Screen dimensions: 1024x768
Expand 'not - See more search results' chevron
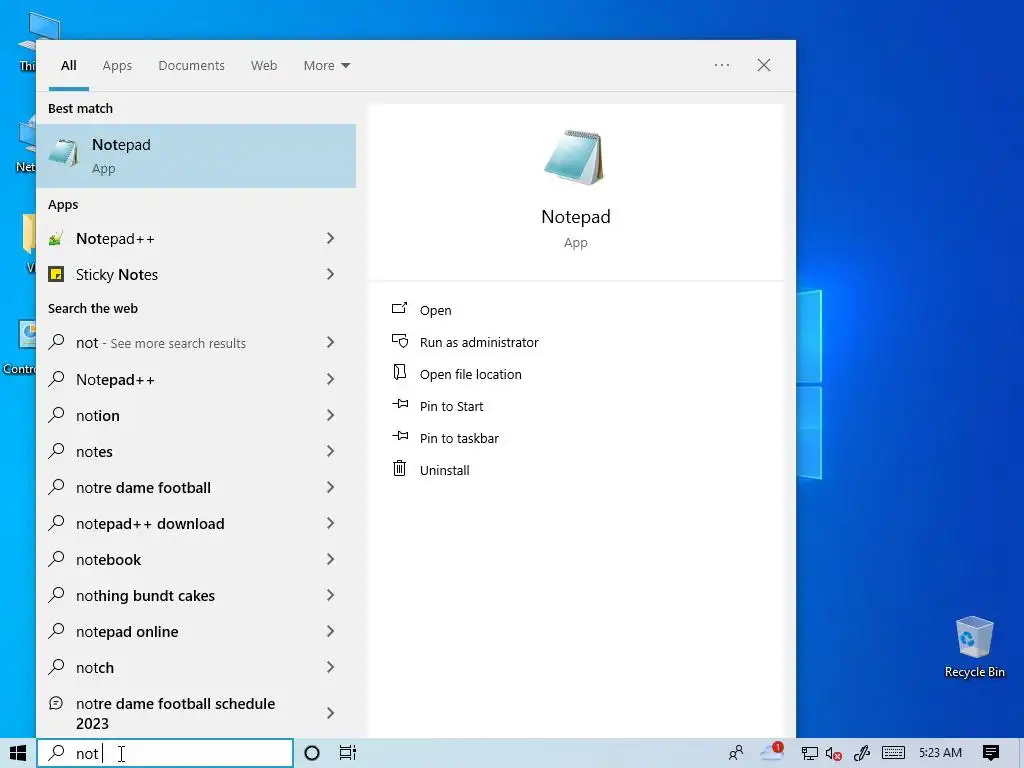pyautogui.click(x=330, y=342)
